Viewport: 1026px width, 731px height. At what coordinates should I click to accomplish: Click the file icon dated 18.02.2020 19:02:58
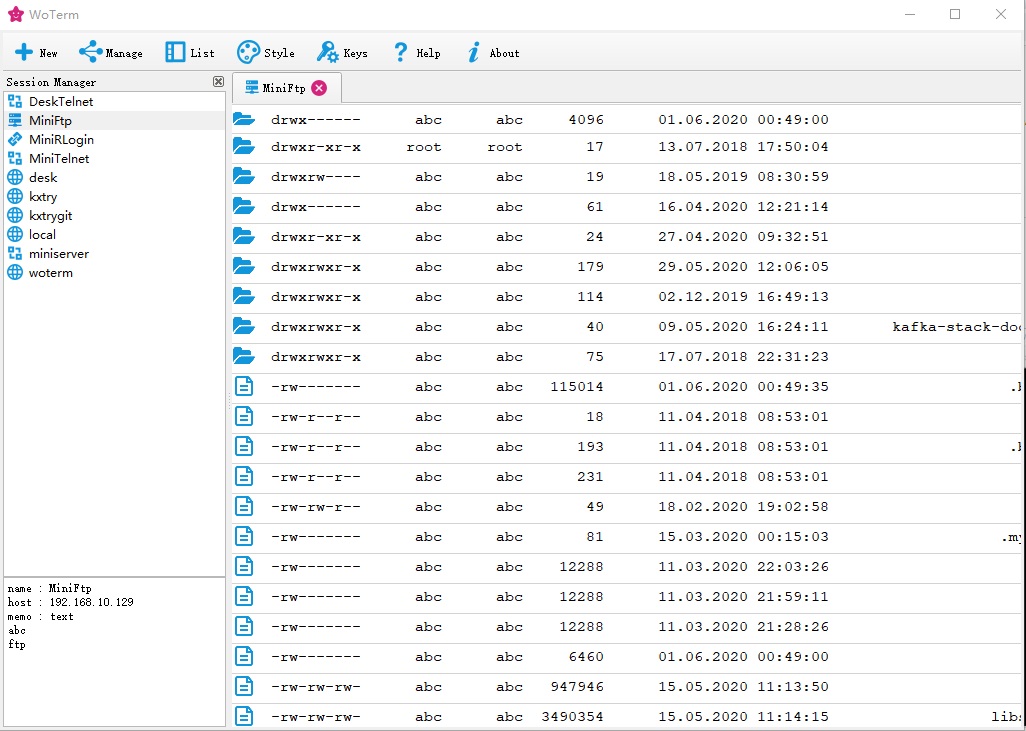(x=244, y=507)
